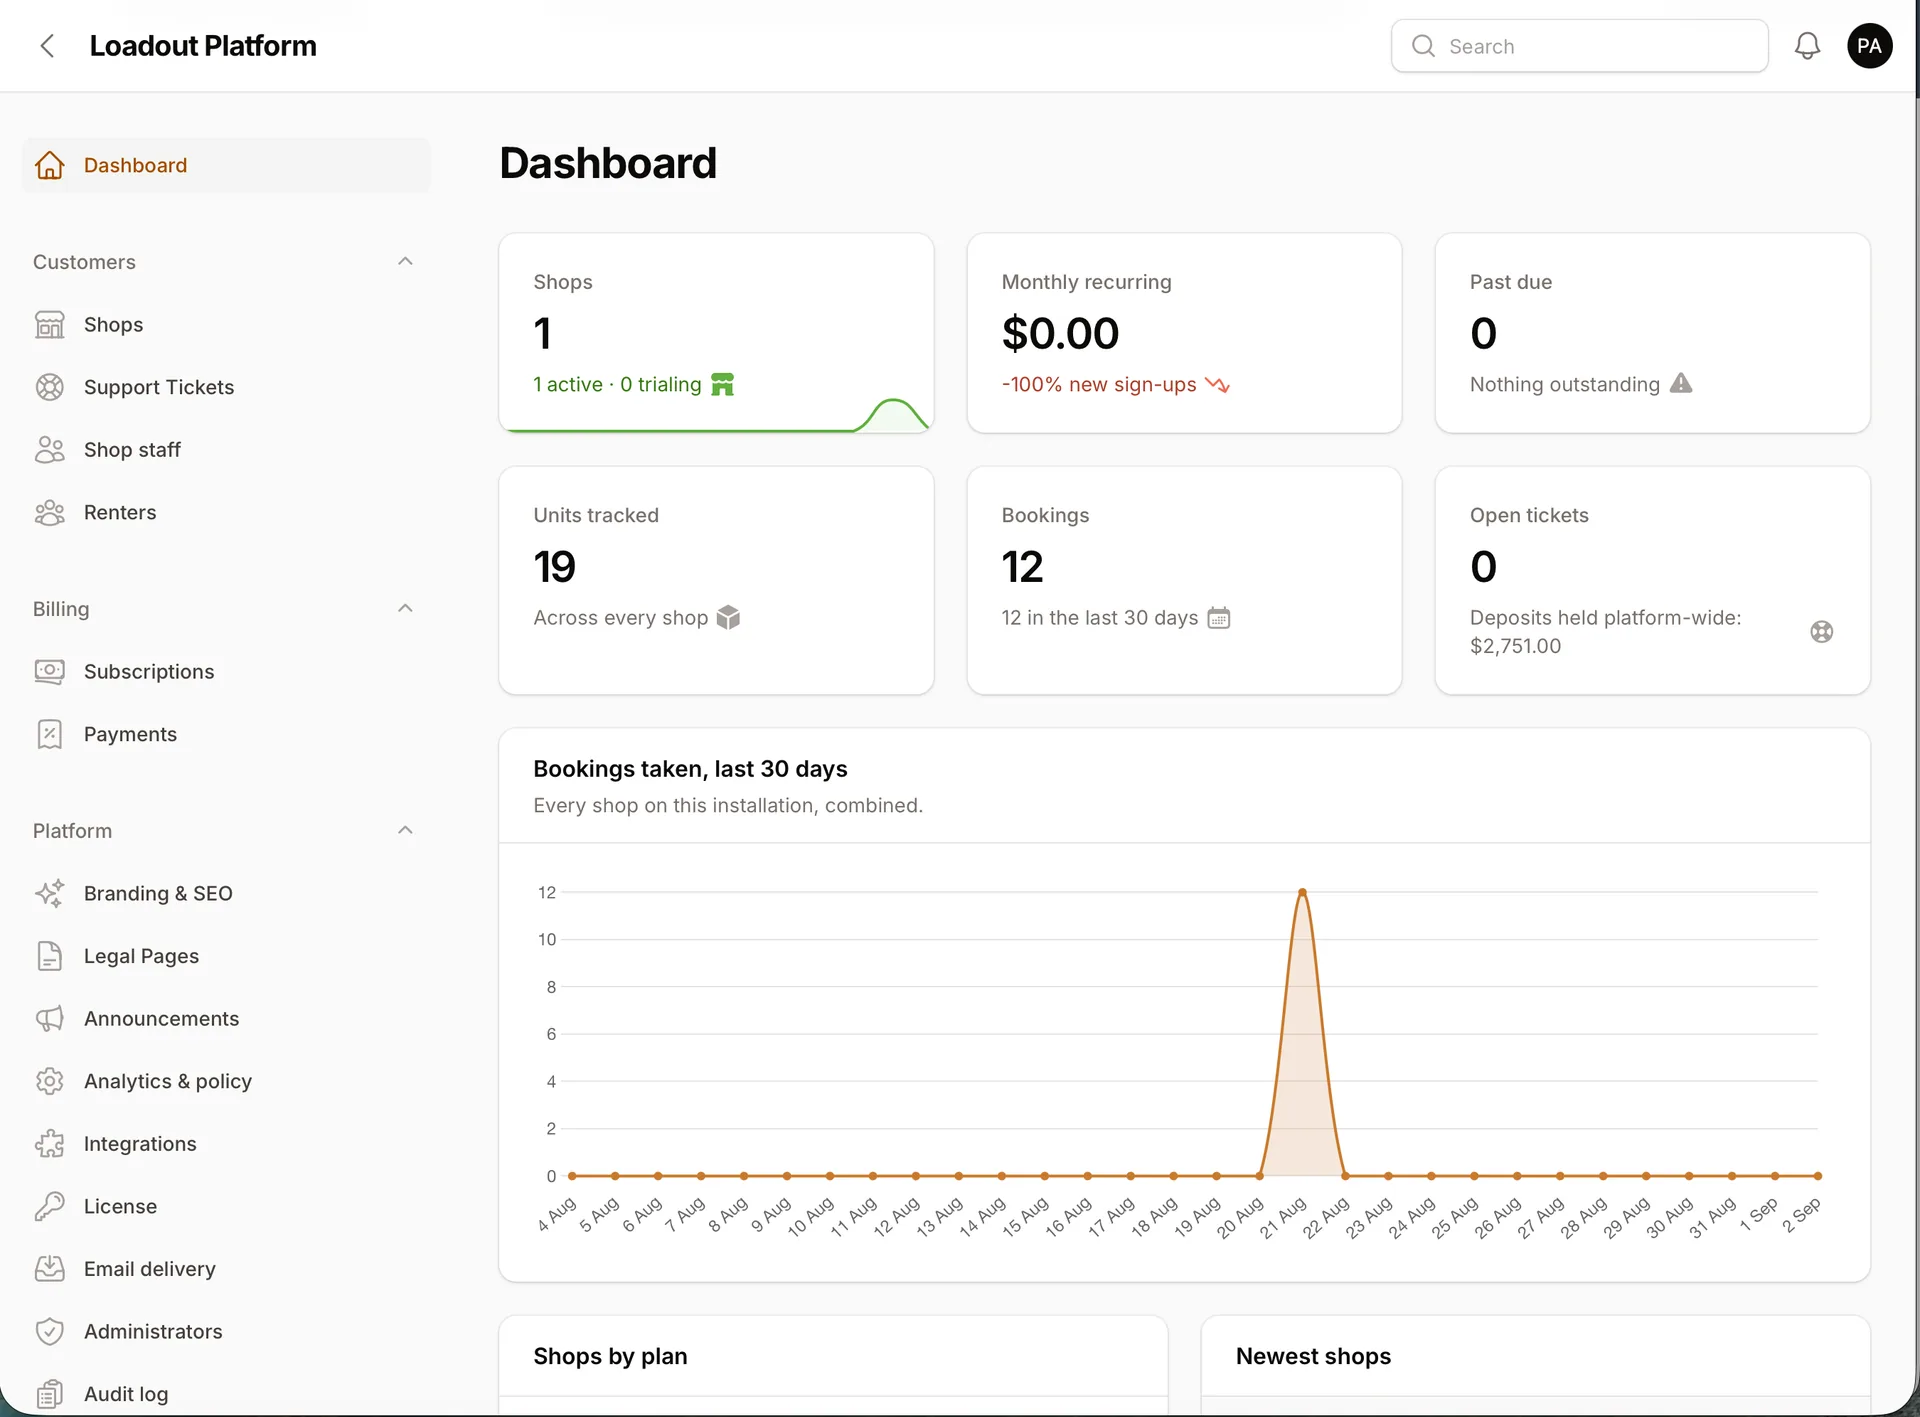The image size is (1920, 1417).
Task: Click the Renters group icon
Action: click(x=49, y=512)
